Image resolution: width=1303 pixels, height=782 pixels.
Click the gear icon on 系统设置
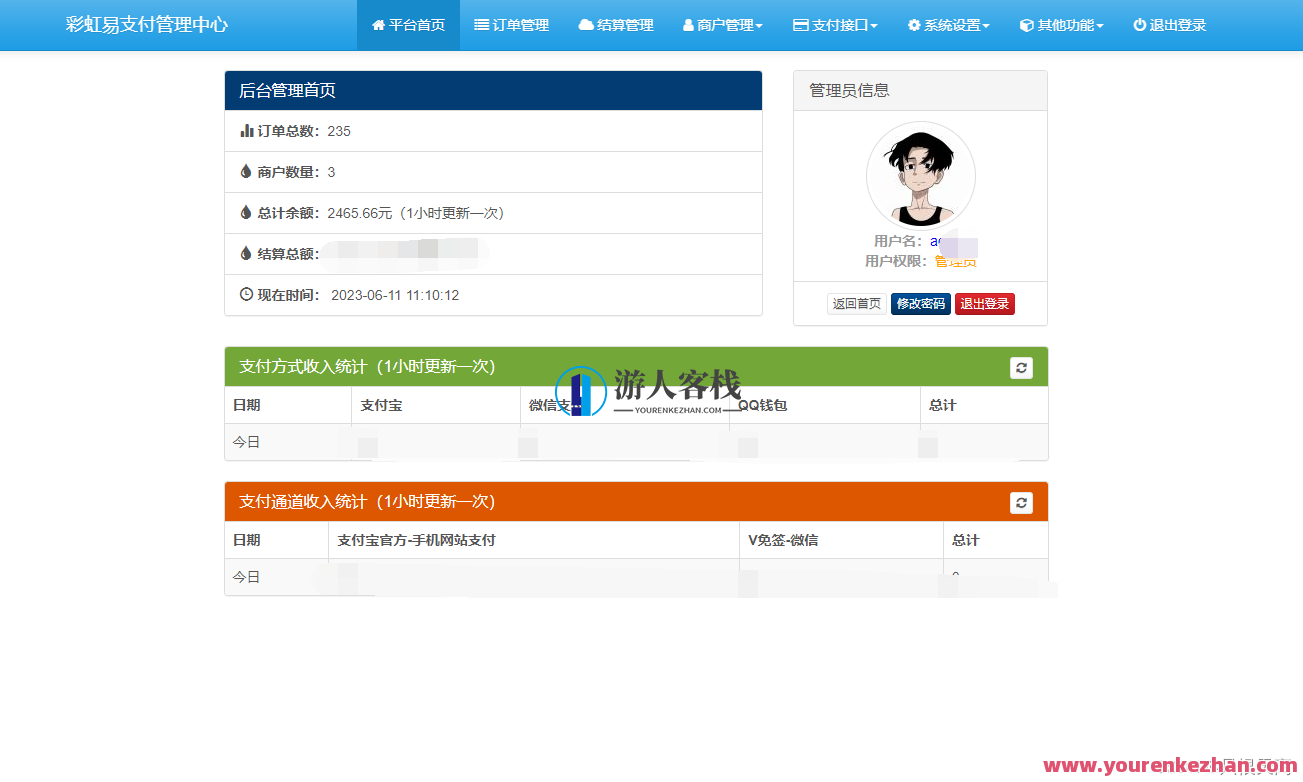coord(914,25)
